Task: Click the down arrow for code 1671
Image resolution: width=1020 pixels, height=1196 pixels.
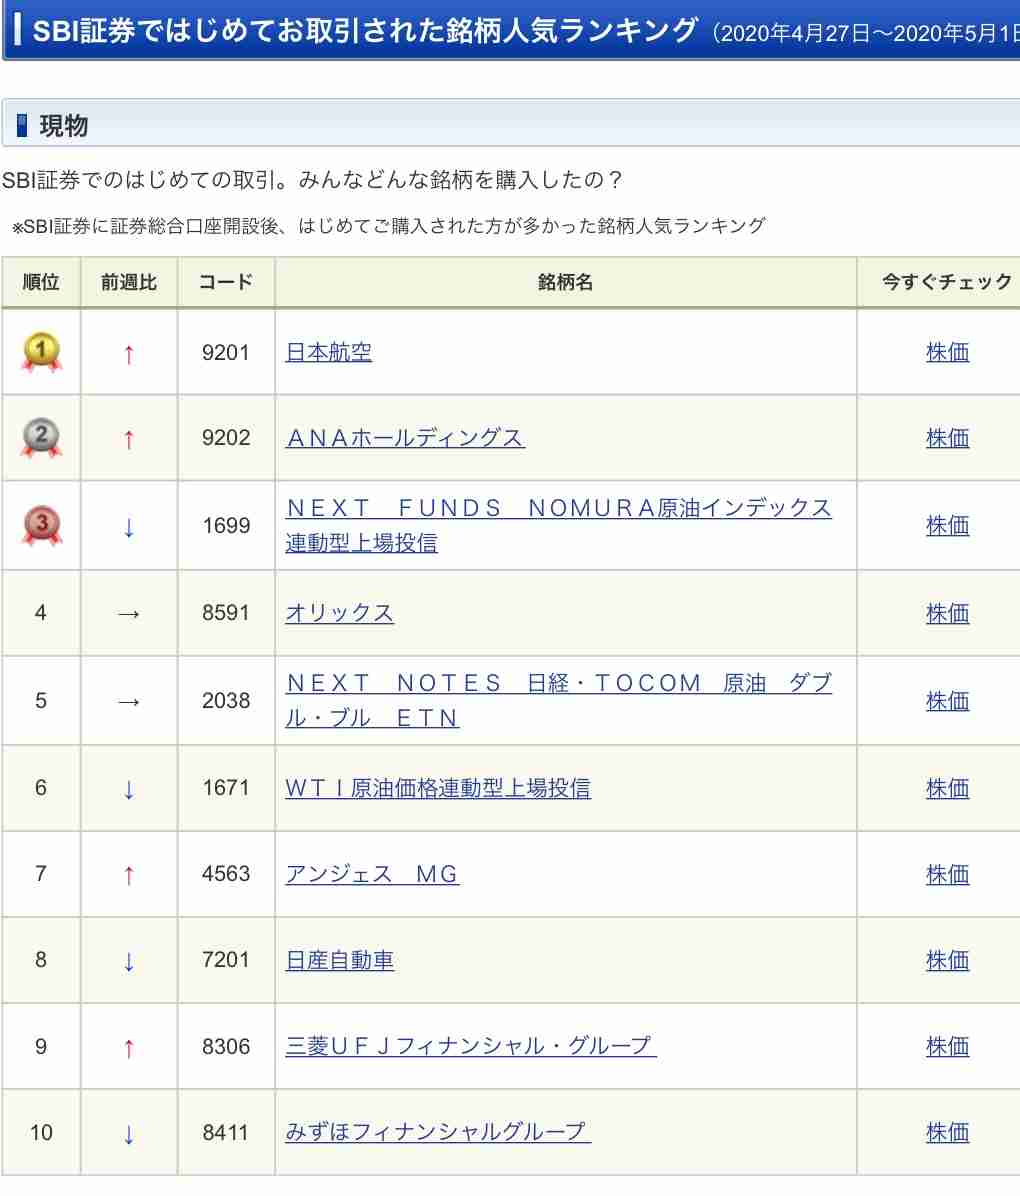Action: pos(129,789)
